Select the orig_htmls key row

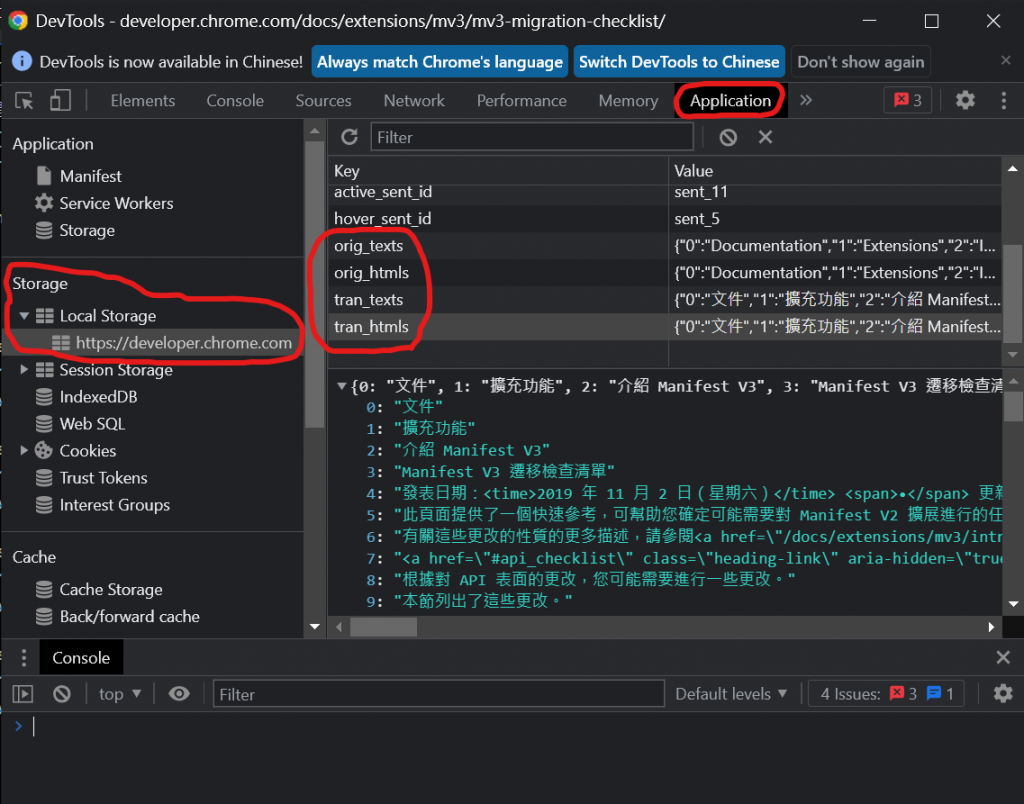point(664,272)
